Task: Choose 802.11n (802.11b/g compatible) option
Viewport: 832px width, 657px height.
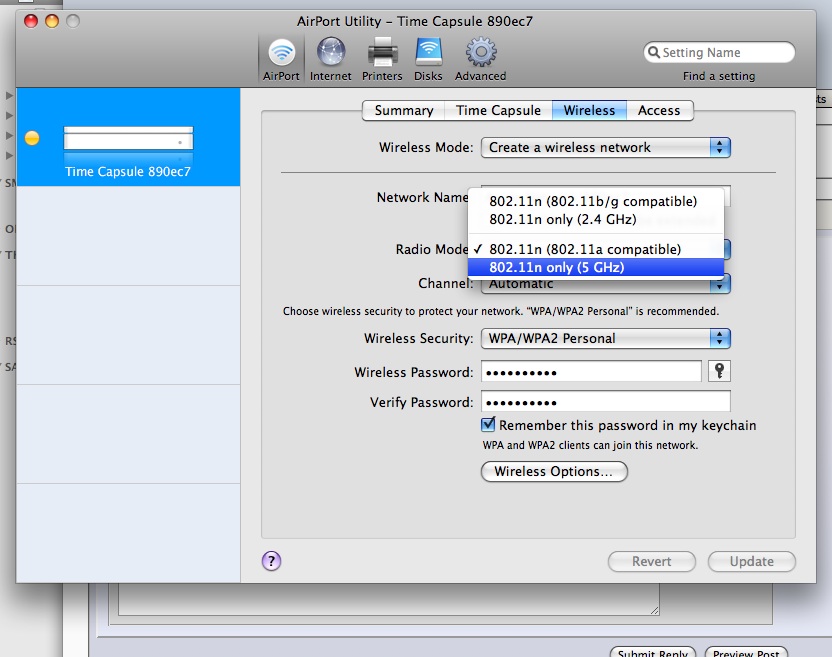Action: 596,201
